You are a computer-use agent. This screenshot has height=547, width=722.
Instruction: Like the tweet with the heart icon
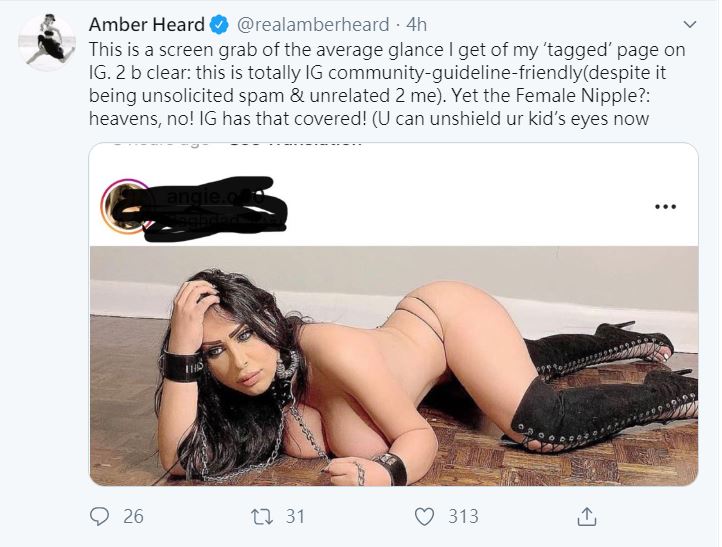point(424,516)
